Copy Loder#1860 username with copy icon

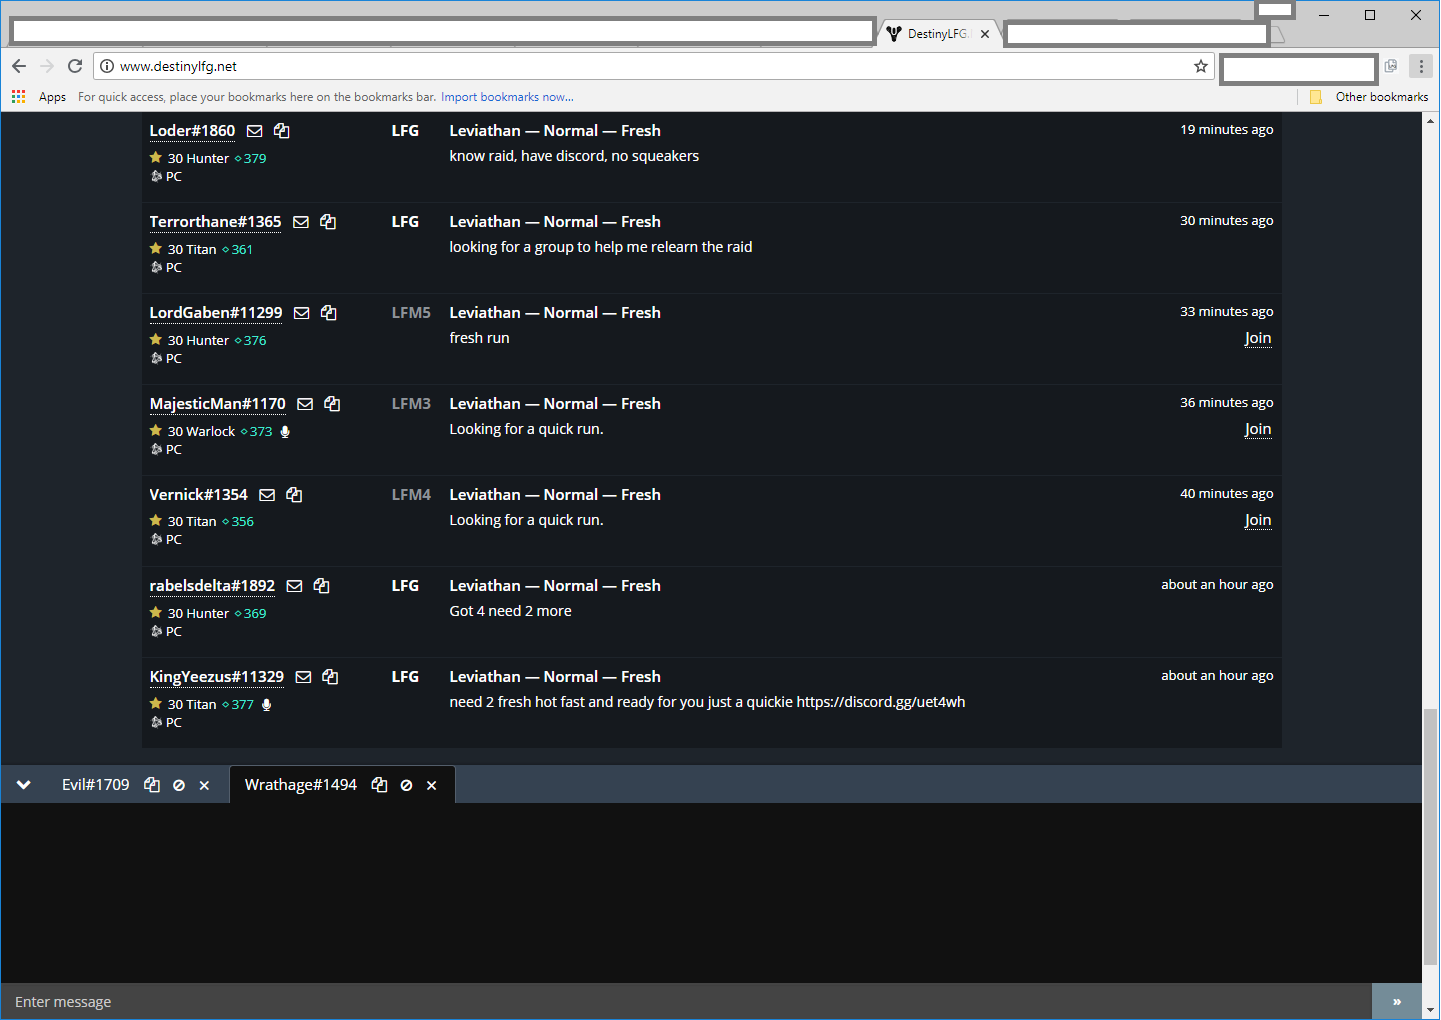[282, 131]
